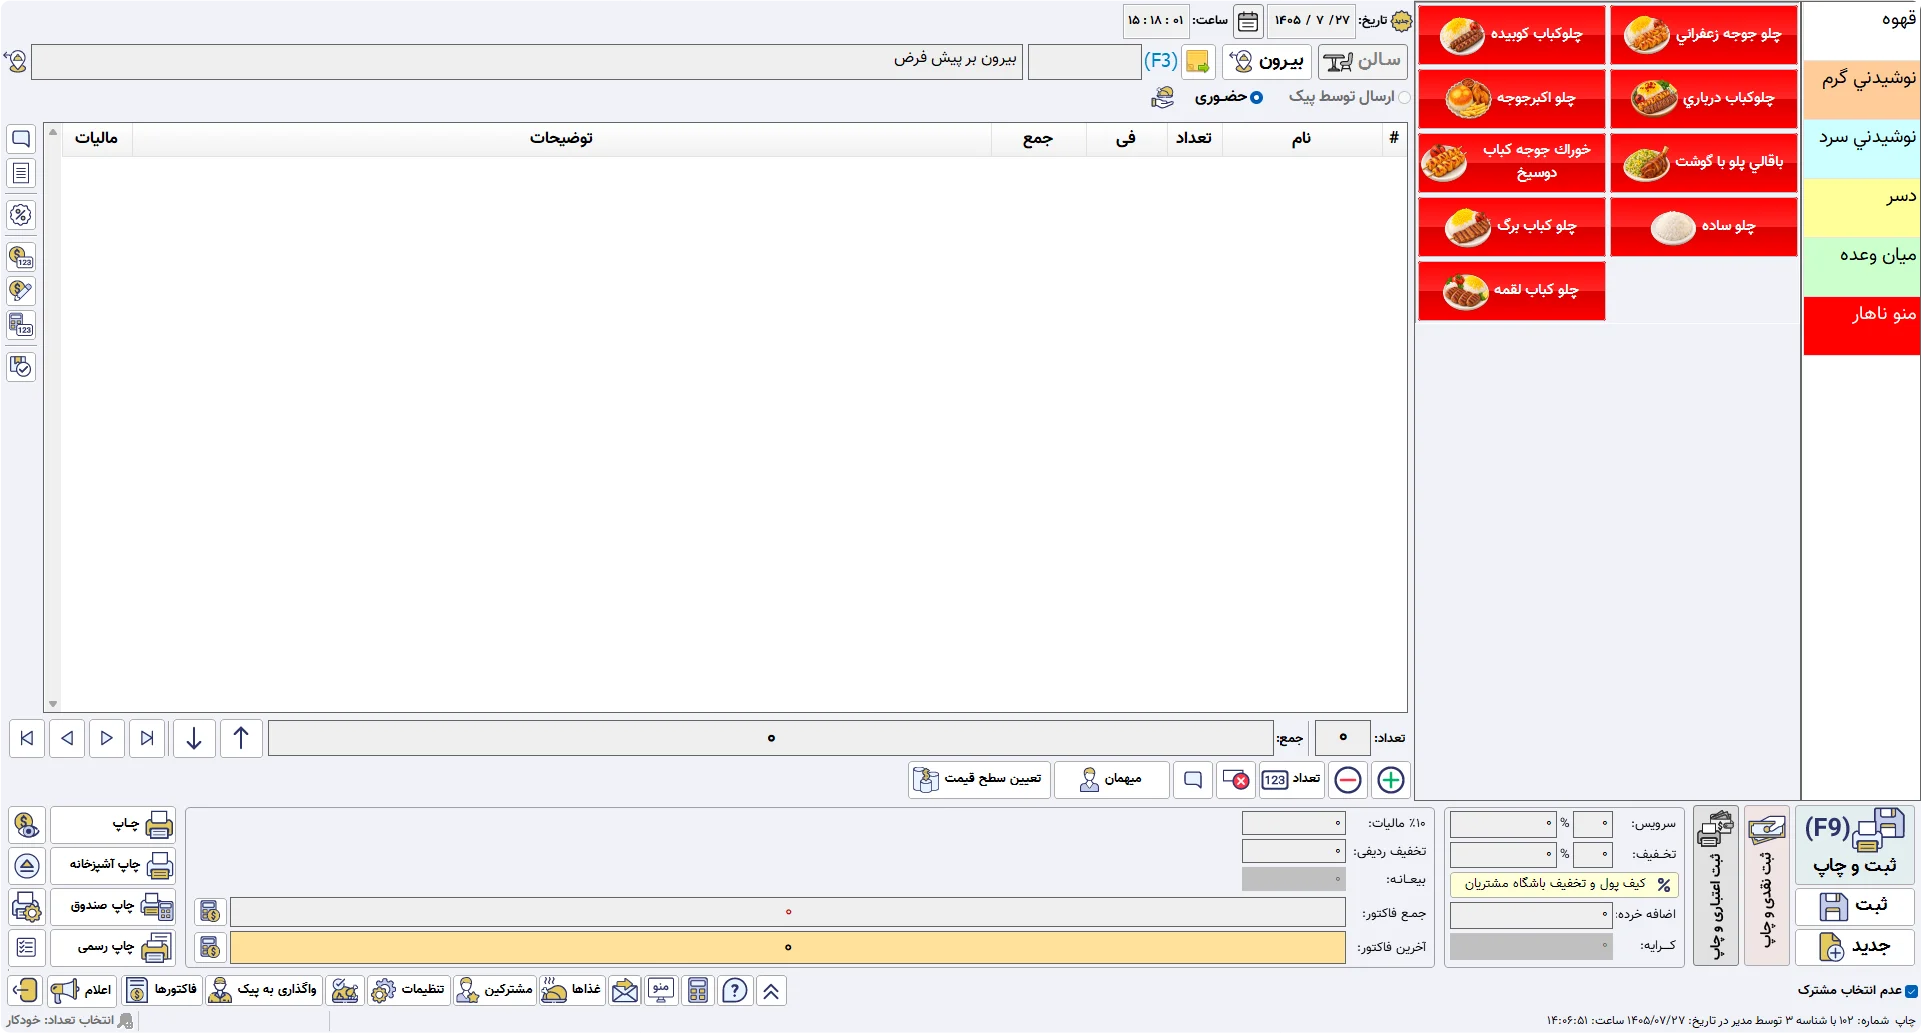Click the exit icon at bottom left

pyautogui.click(x=25, y=991)
